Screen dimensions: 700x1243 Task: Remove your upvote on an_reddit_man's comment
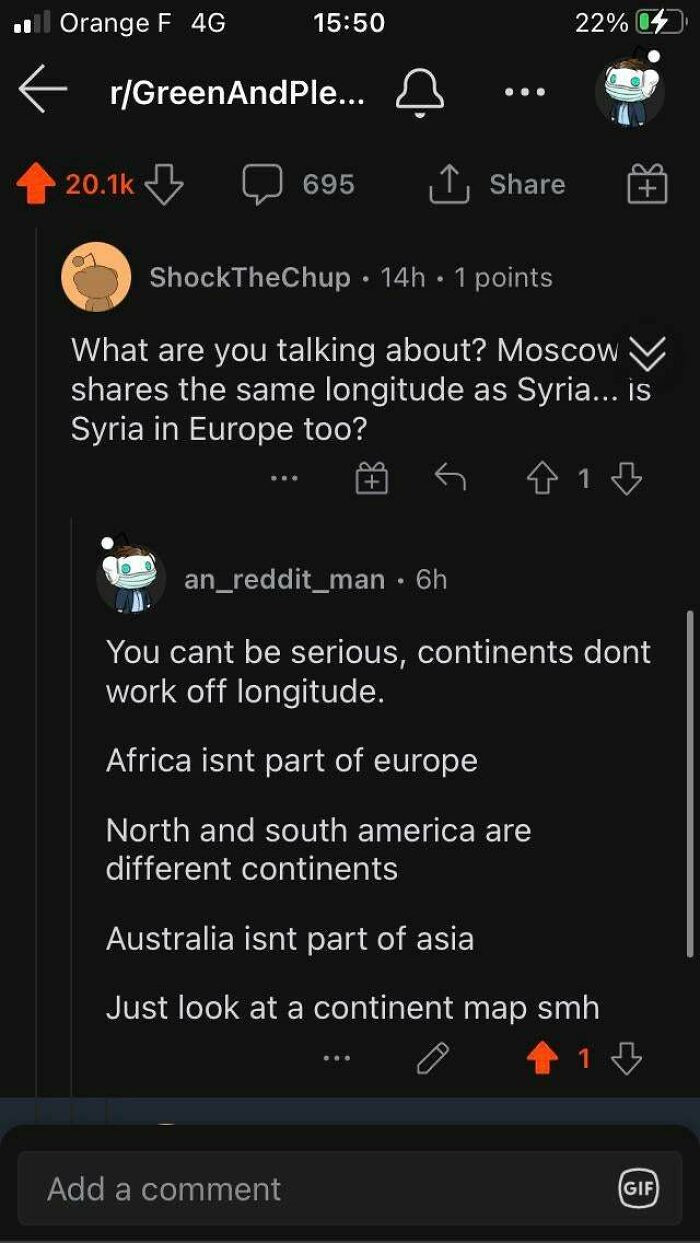[543, 1056]
